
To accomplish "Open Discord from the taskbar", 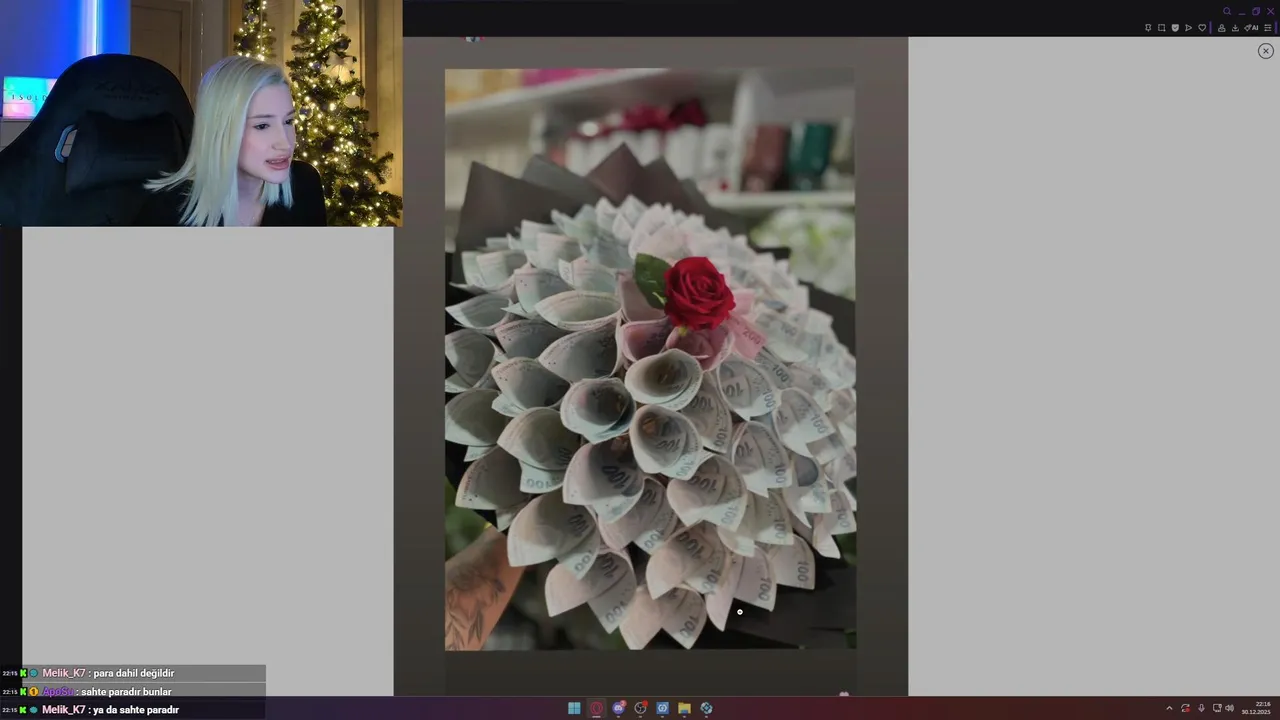I will (x=619, y=708).
